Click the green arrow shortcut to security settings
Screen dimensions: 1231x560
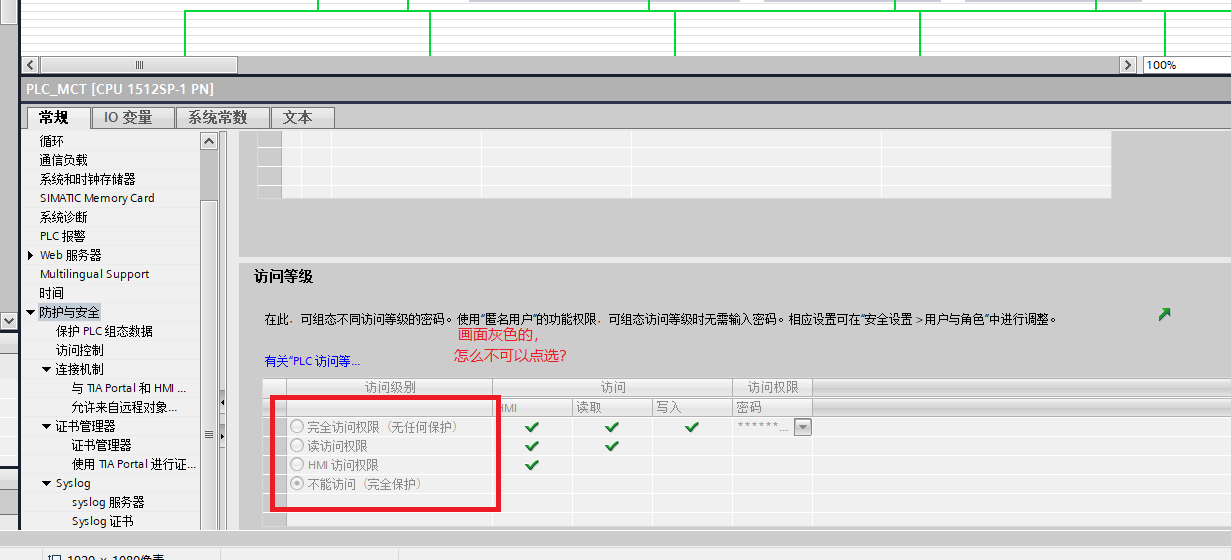click(x=1164, y=314)
